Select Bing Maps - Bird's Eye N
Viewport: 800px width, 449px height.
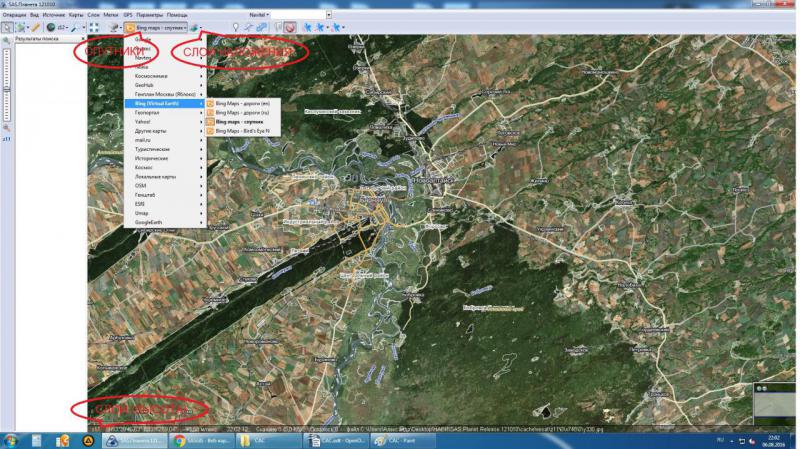pyautogui.click(x=242, y=130)
